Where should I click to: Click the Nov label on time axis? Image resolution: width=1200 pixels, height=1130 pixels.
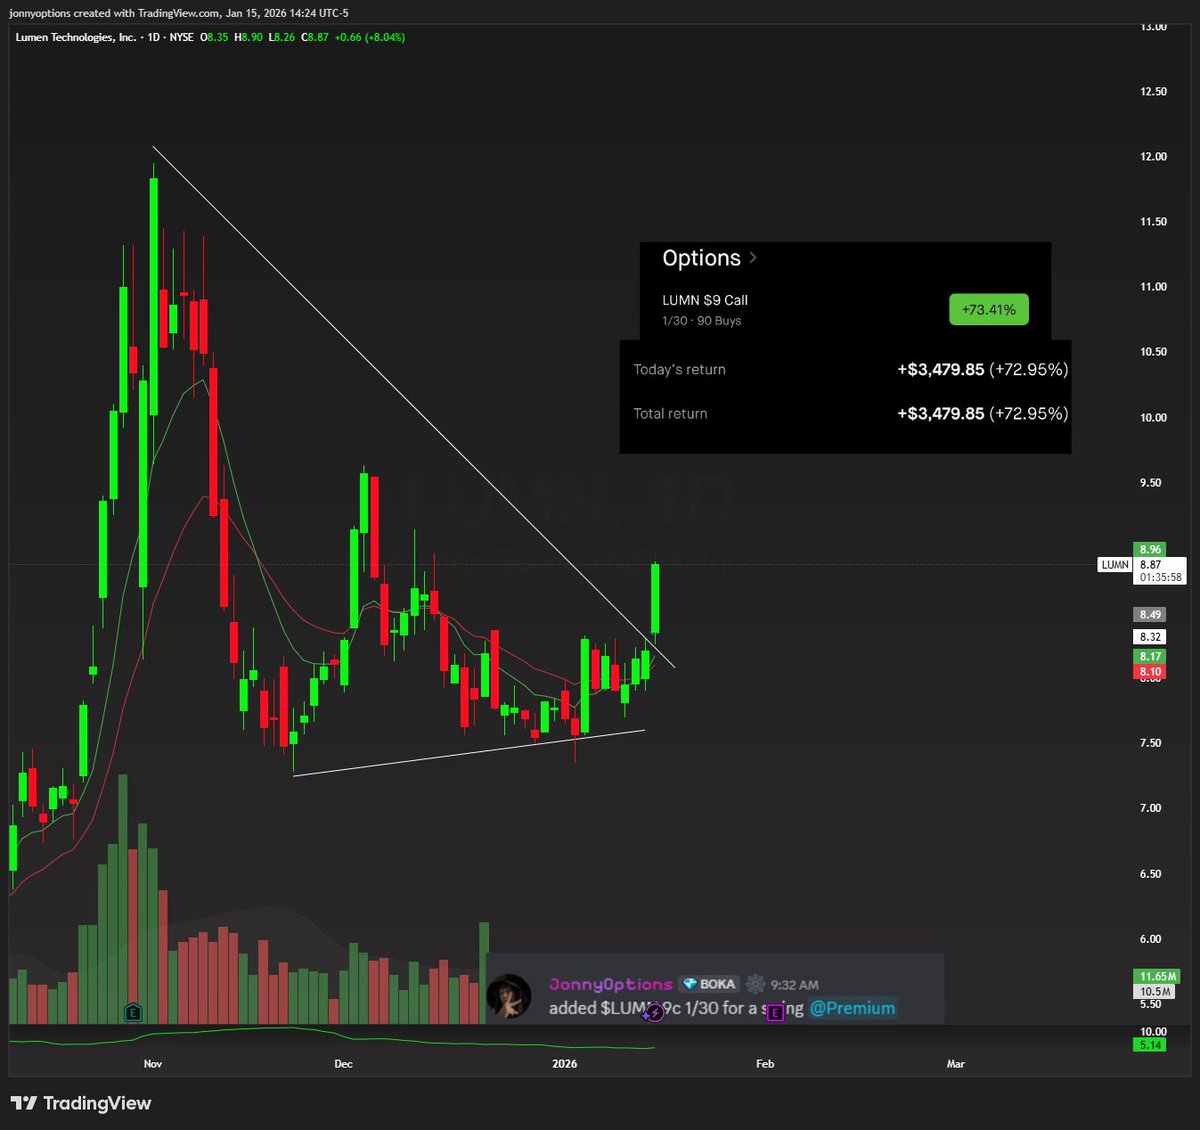153,1064
